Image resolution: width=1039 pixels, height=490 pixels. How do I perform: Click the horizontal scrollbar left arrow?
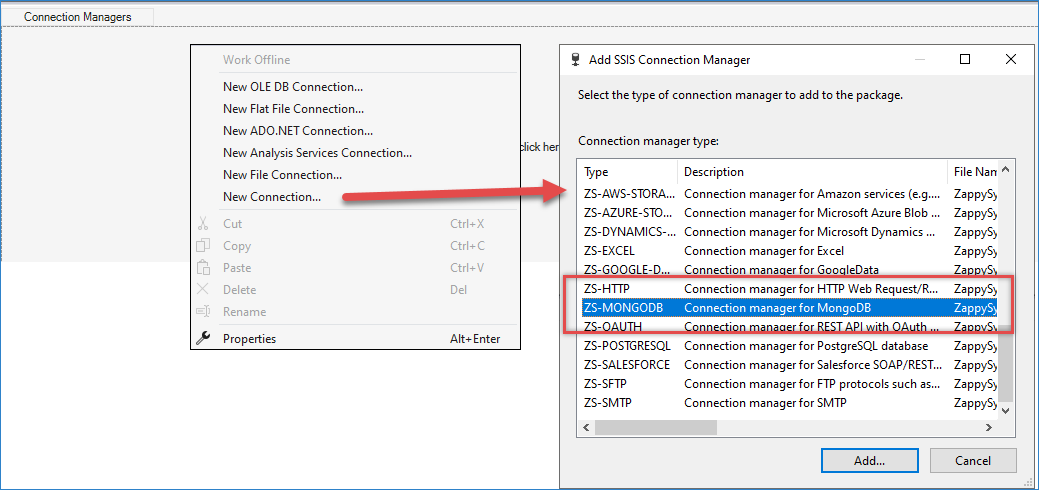[586, 428]
